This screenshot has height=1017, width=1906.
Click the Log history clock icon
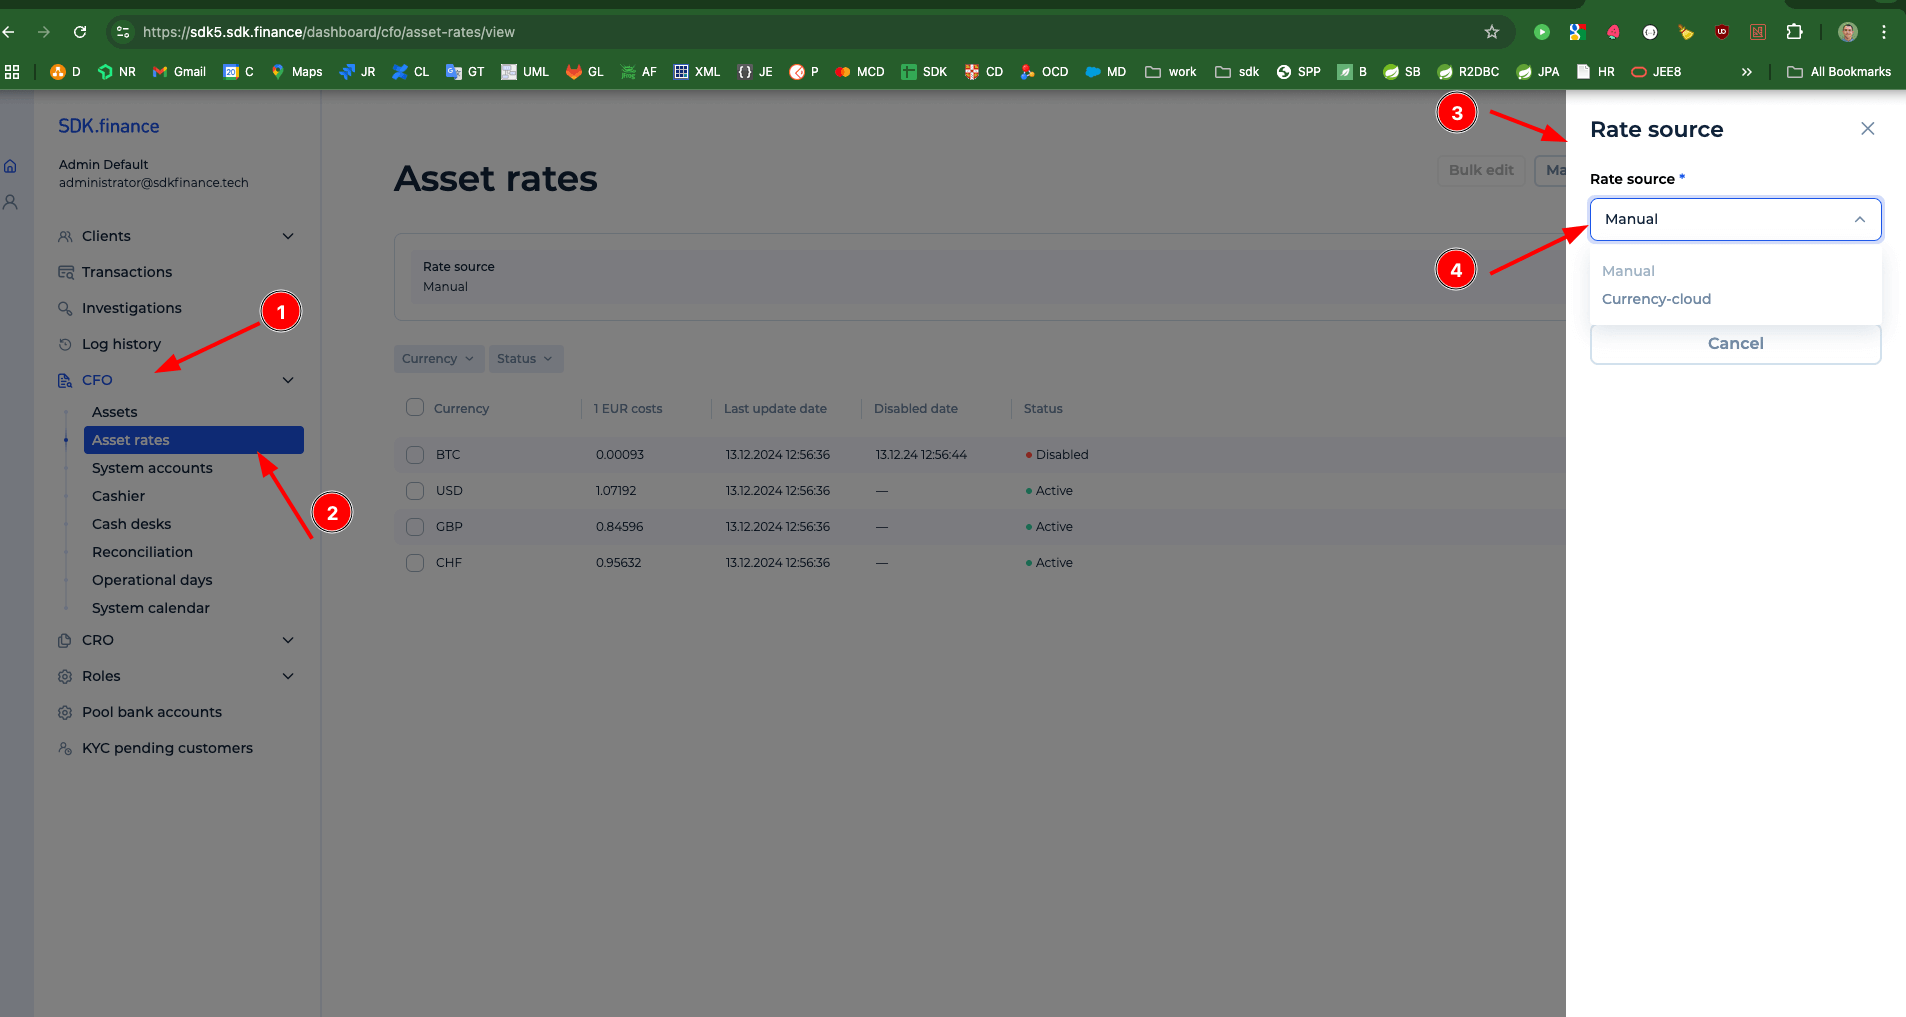tap(64, 343)
